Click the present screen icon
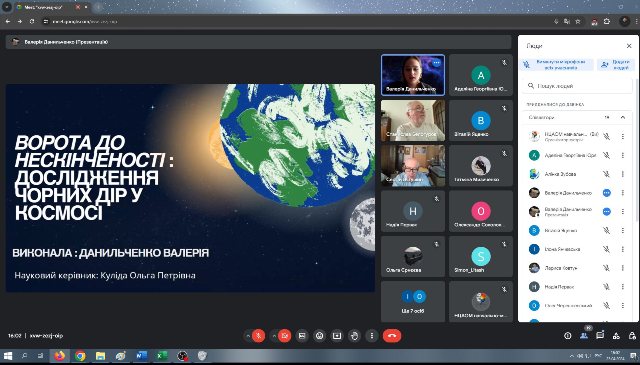Viewport: 640px width, 365px height. 337,336
